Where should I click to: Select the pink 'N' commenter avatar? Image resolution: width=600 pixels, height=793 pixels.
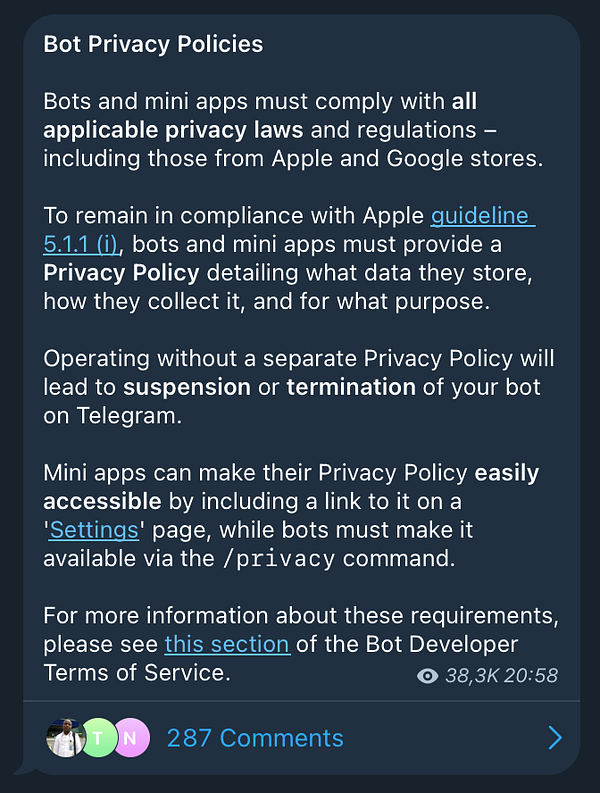(x=131, y=738)
